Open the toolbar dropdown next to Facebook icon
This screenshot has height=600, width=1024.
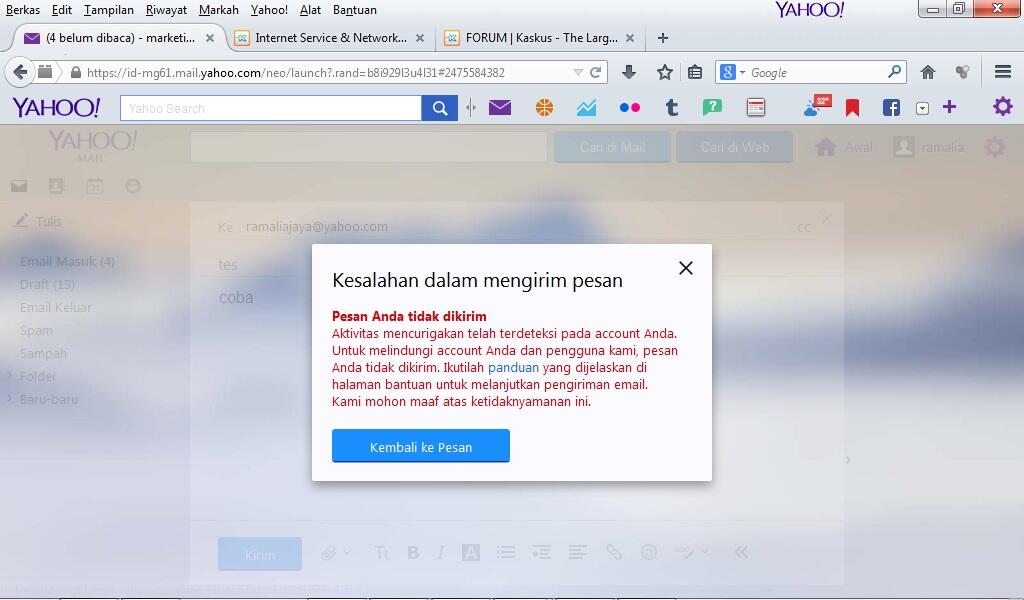(921, 108)
